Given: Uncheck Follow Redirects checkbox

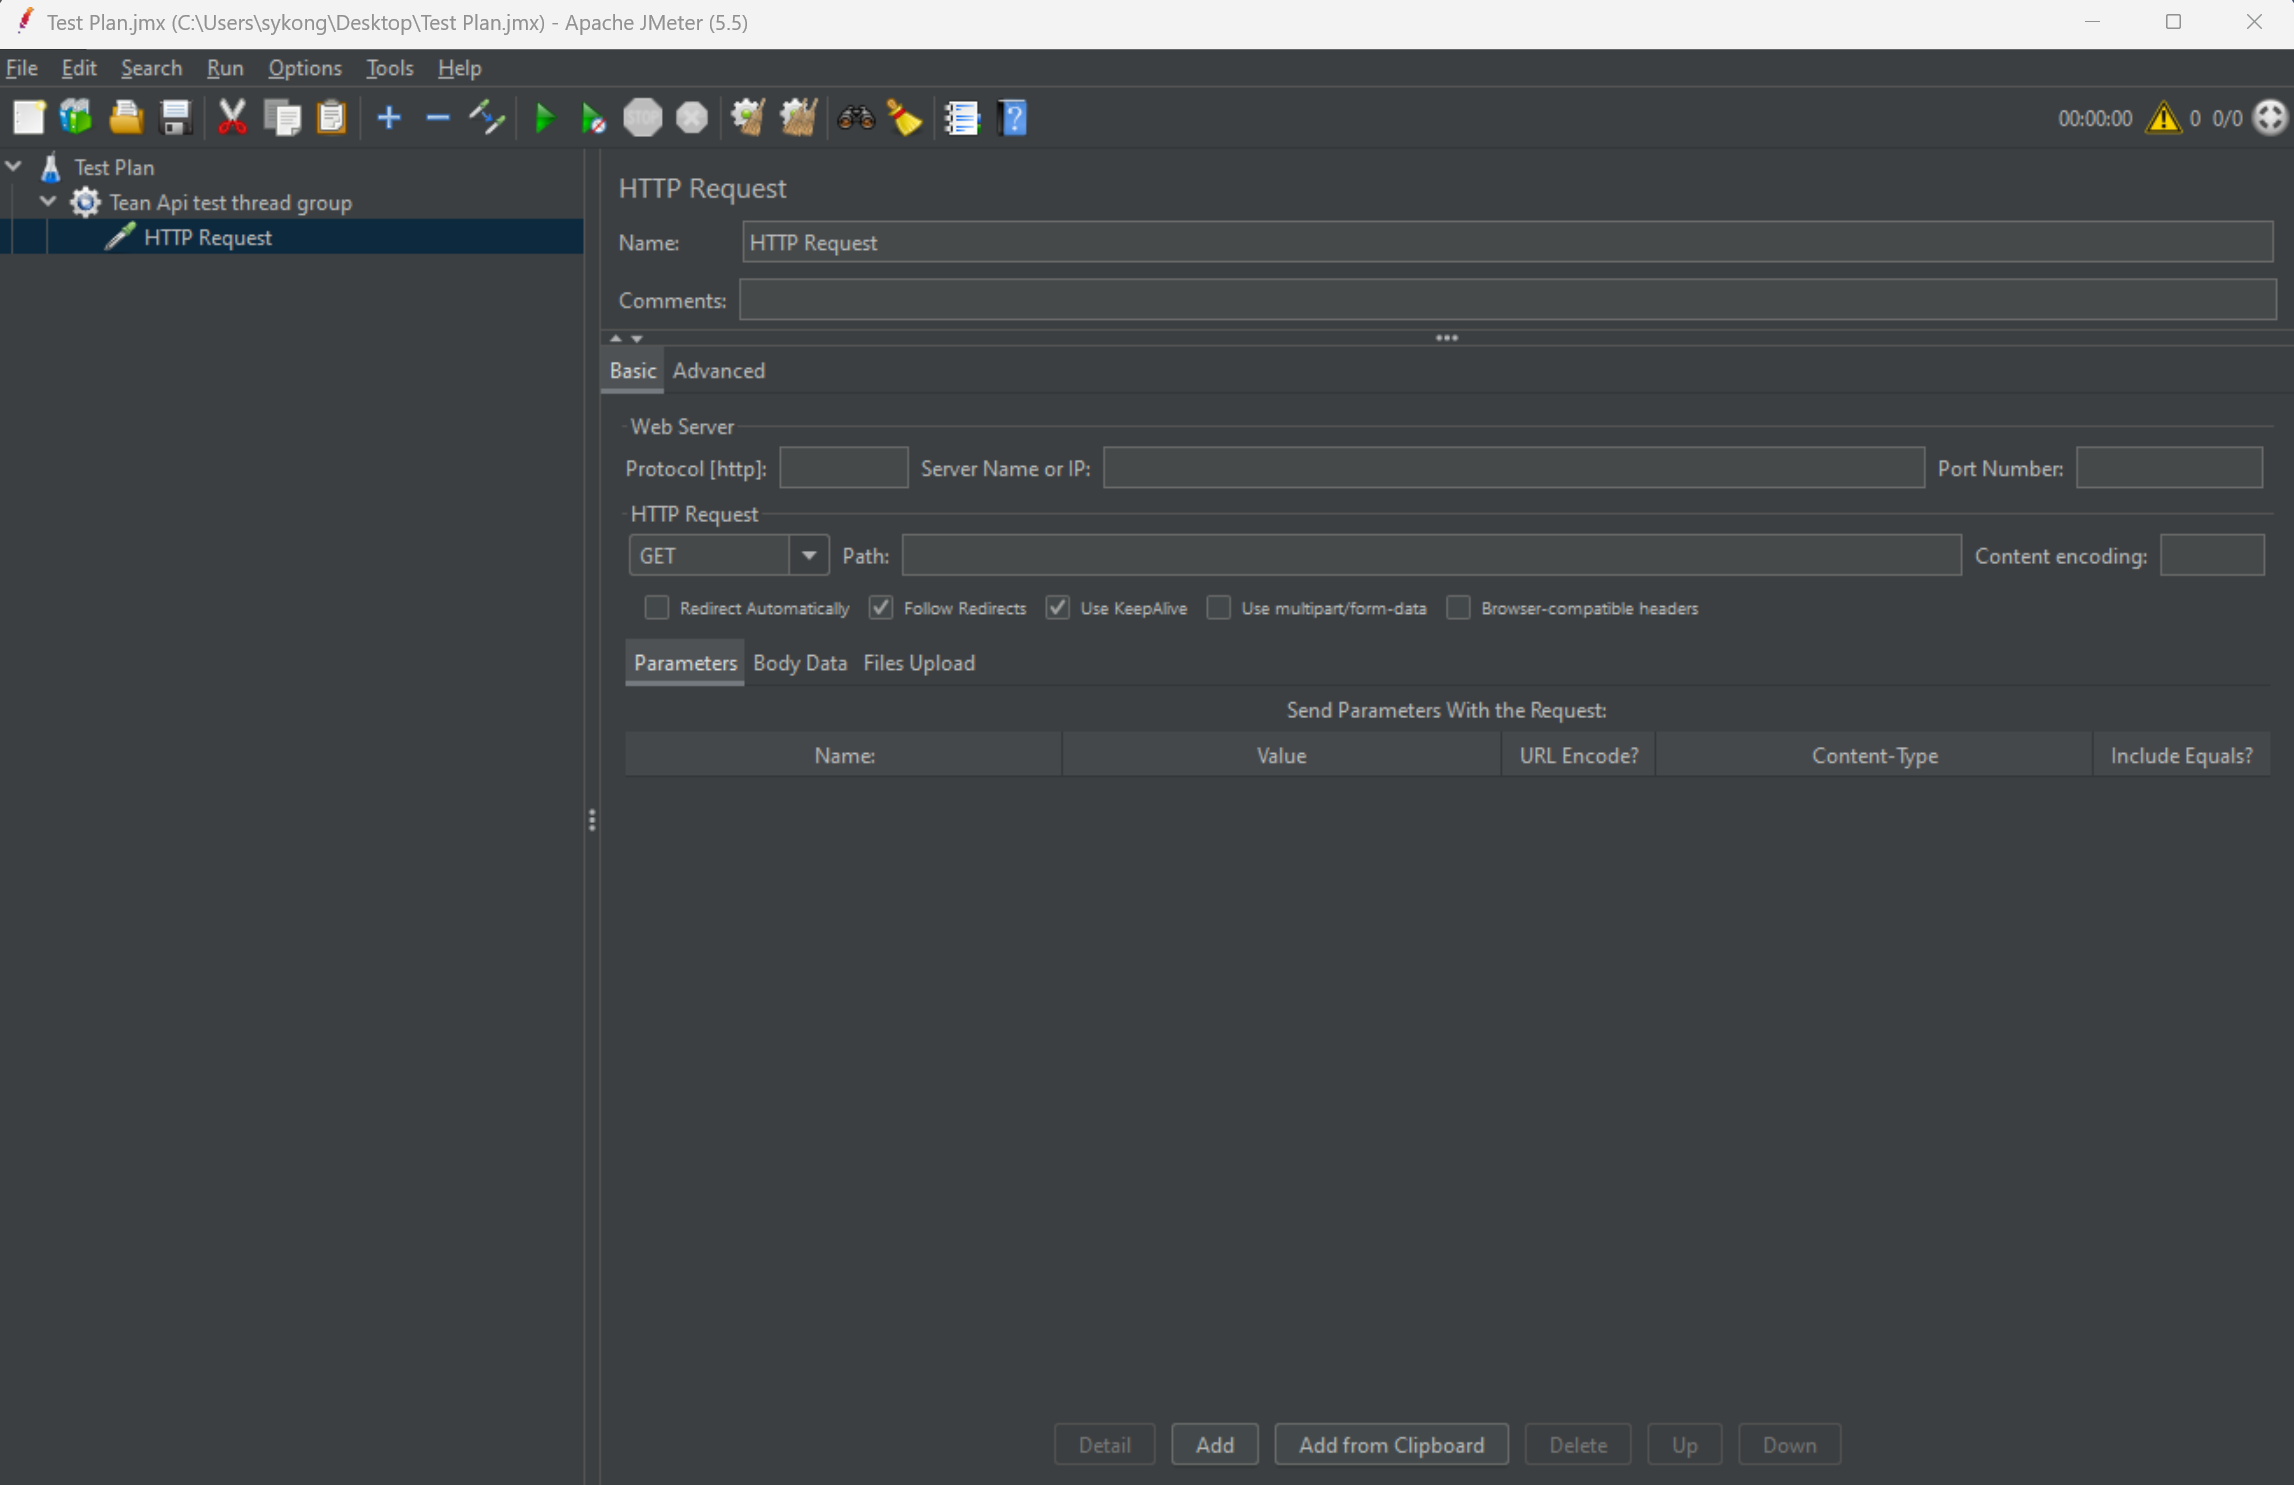Looking at the screenshot, I should click(880, 608).
